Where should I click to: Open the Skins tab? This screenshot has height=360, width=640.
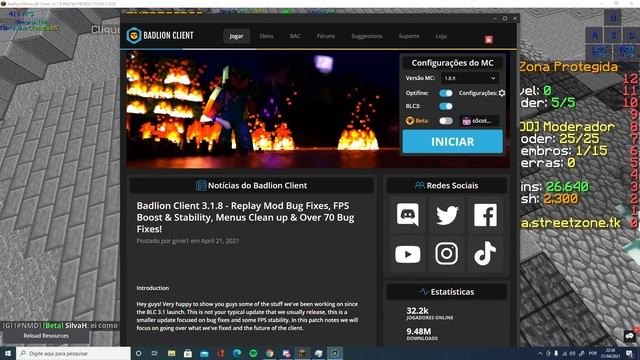[266, 36]
